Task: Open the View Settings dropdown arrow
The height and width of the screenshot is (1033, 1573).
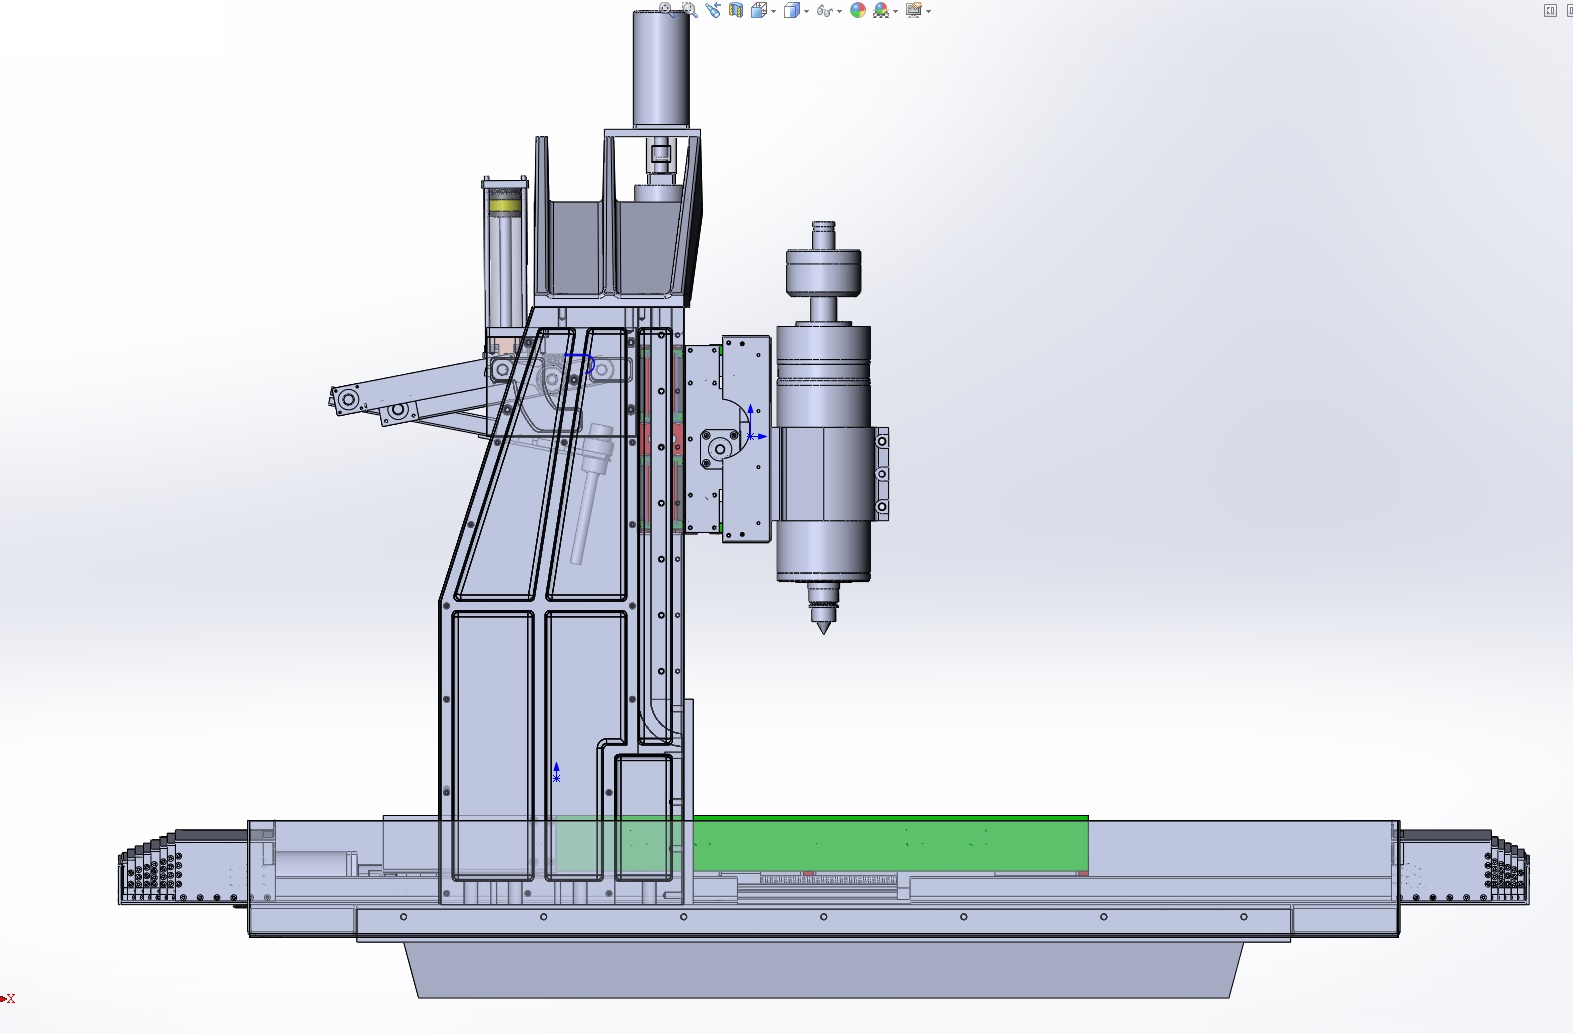Action: pyautogui.click(x=928, y=11)
